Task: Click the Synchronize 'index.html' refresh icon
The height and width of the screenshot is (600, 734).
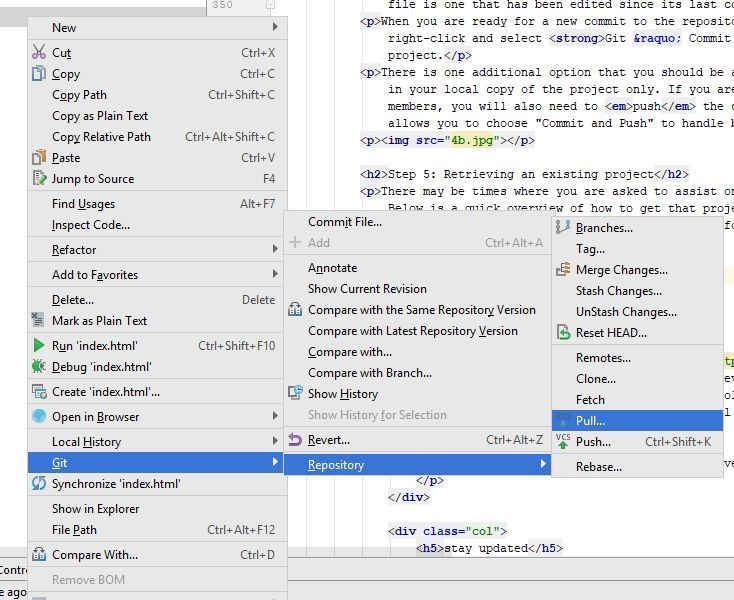Action: click(x=39, y=484)
